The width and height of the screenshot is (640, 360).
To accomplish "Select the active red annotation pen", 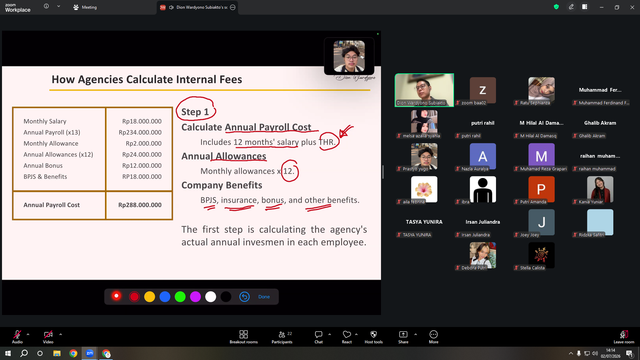I will click(116, 296).
